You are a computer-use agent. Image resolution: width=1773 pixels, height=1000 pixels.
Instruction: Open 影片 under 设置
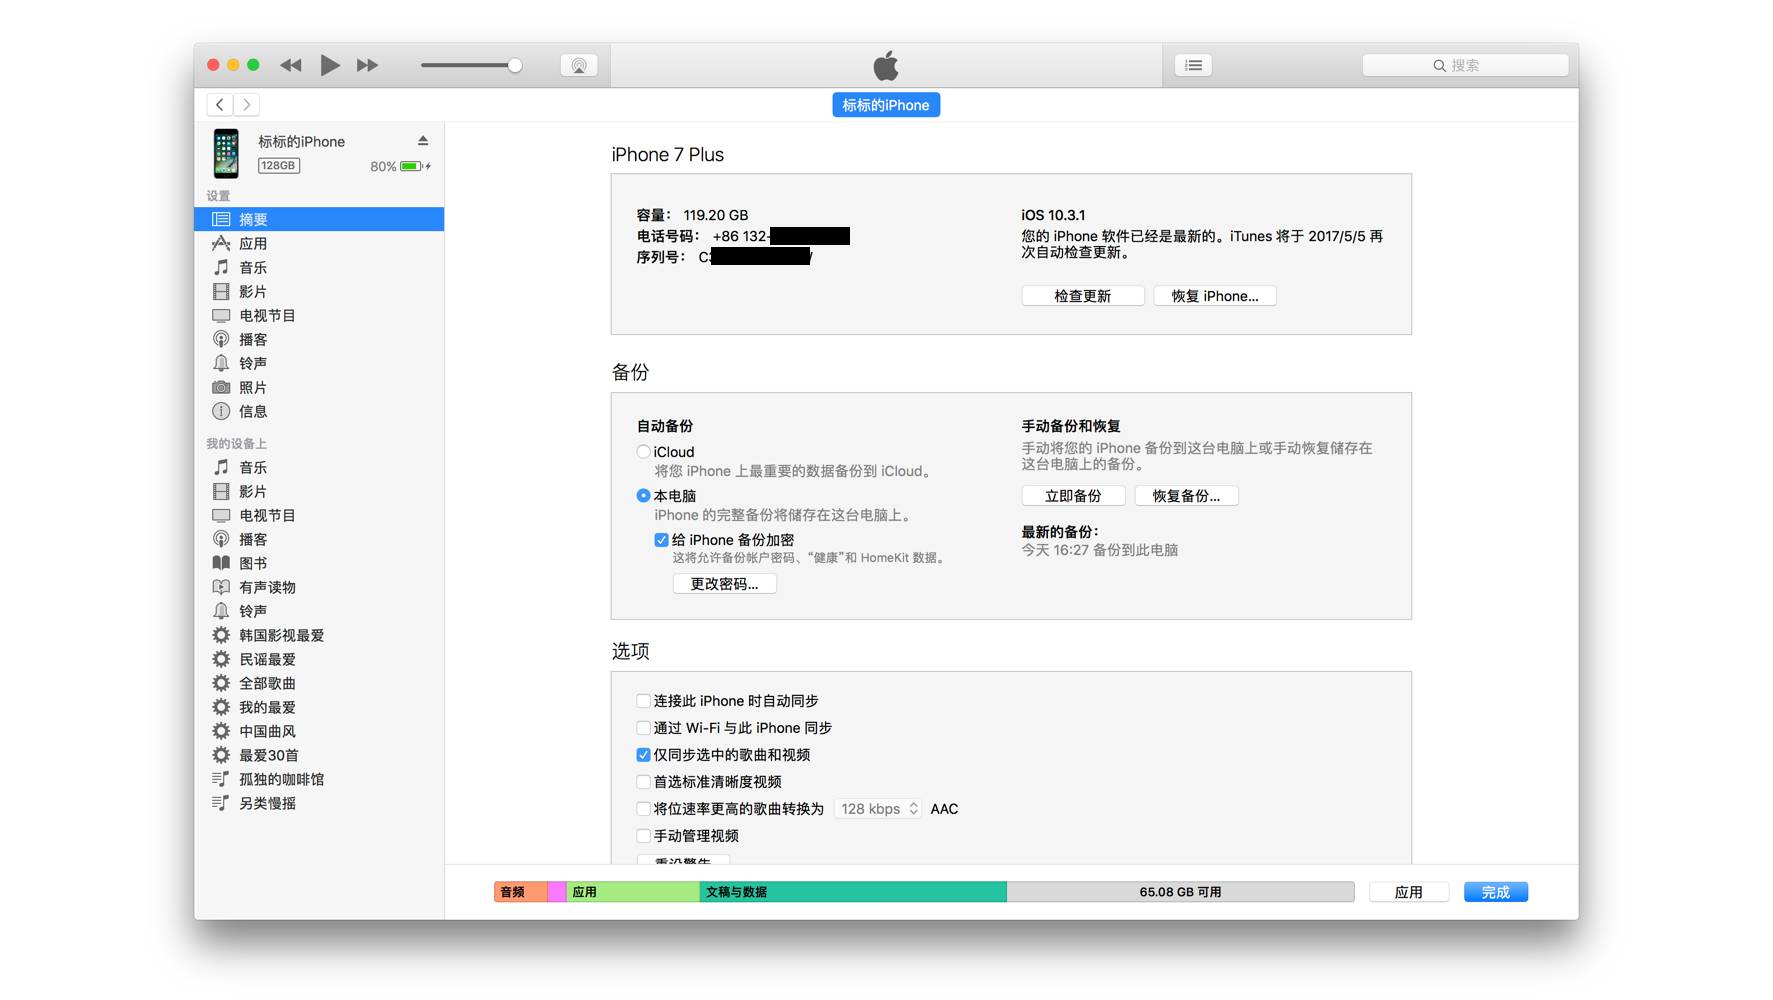tap(319, 291)
